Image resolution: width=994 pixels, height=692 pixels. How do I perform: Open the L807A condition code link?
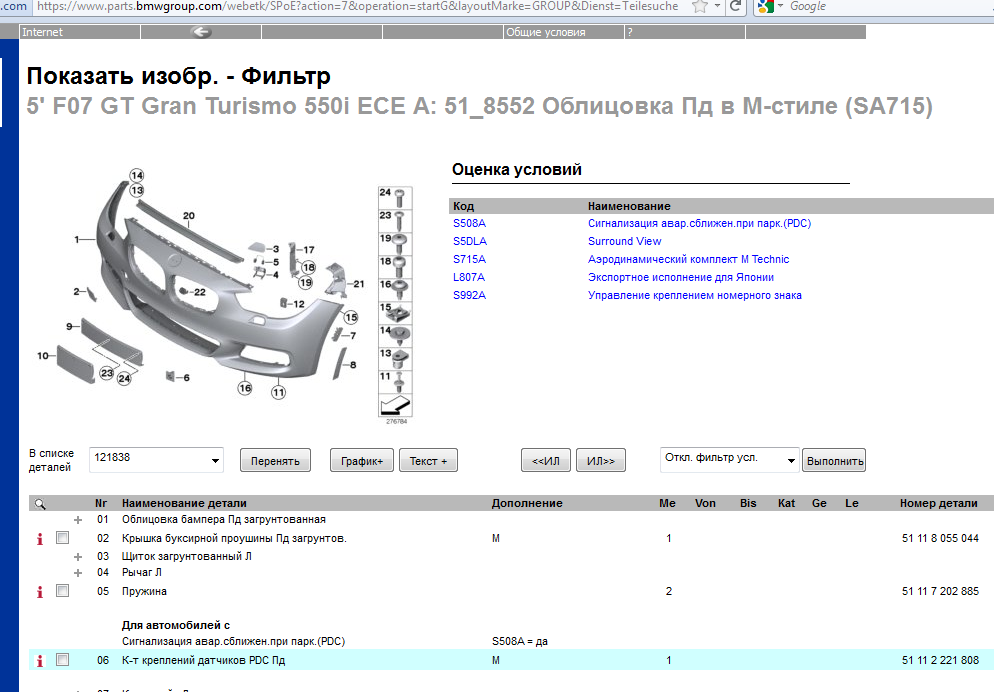469,278
